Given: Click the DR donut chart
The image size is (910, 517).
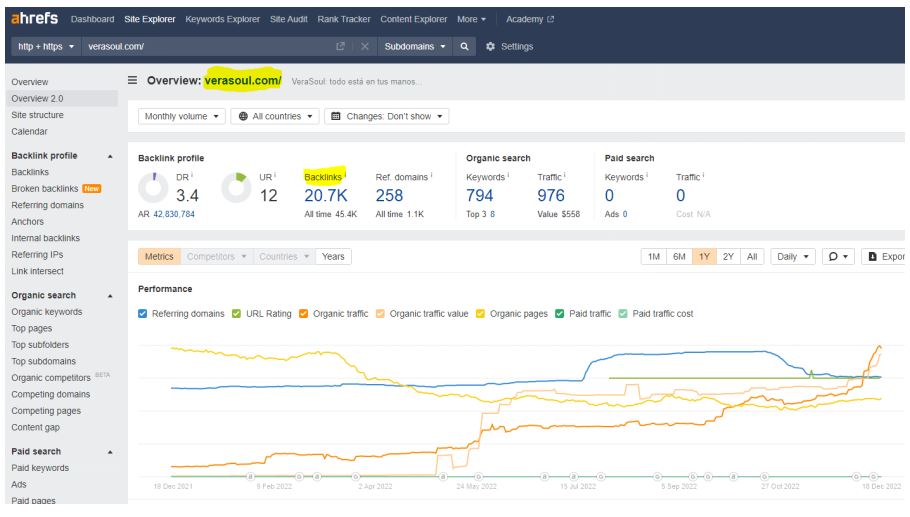Looking at the screenshot, I should point(153,187).
